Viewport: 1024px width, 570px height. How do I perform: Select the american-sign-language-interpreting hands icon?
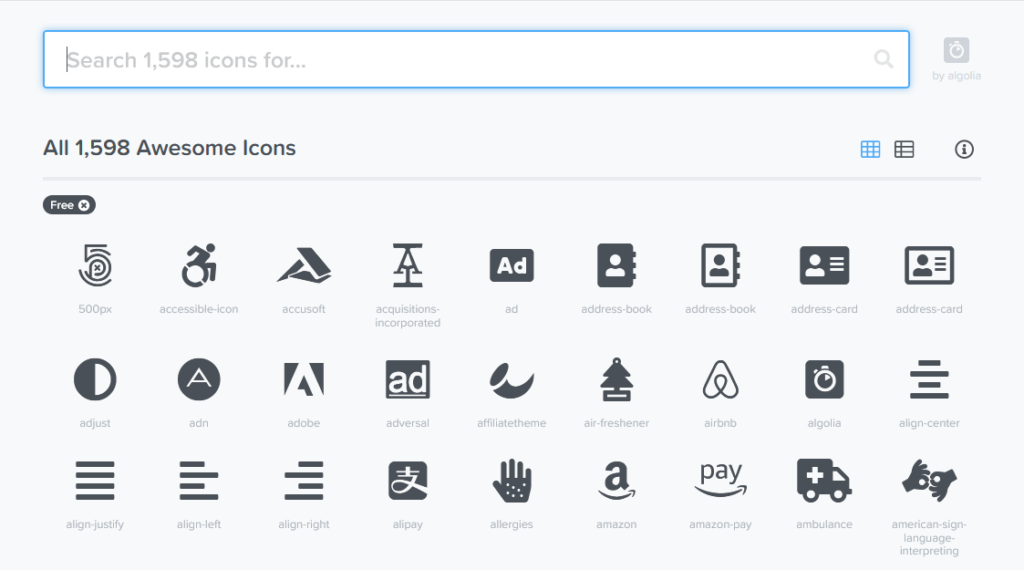(x=929, y=481)
